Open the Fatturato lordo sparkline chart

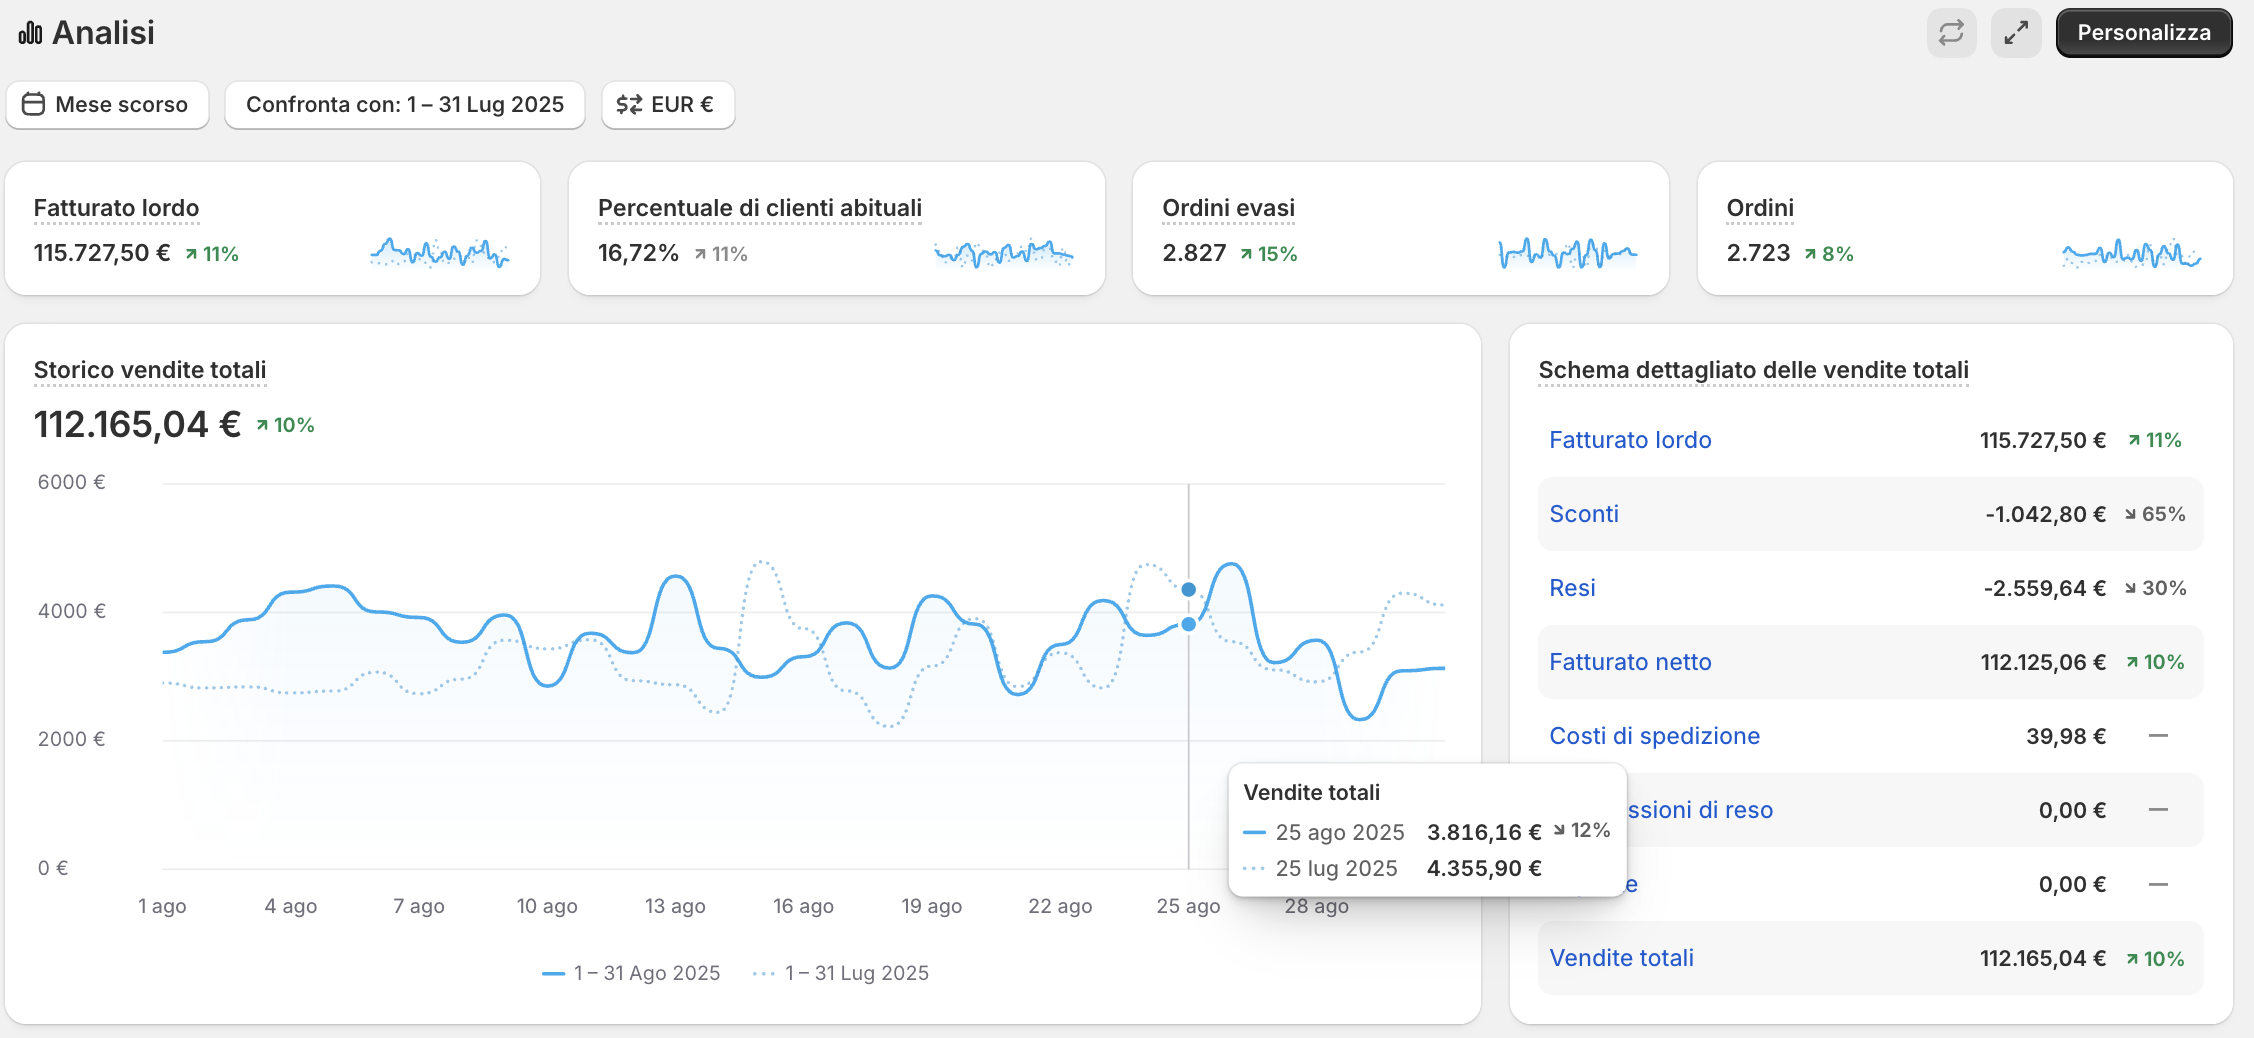pos(440,253)
